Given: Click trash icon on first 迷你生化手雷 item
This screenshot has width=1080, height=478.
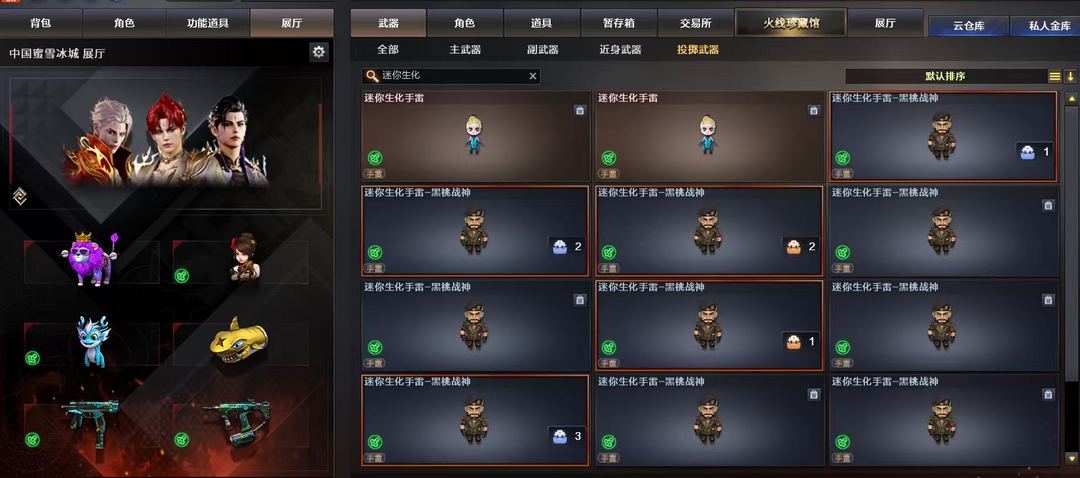Looking at the screenshot, I should pos(580,110).
